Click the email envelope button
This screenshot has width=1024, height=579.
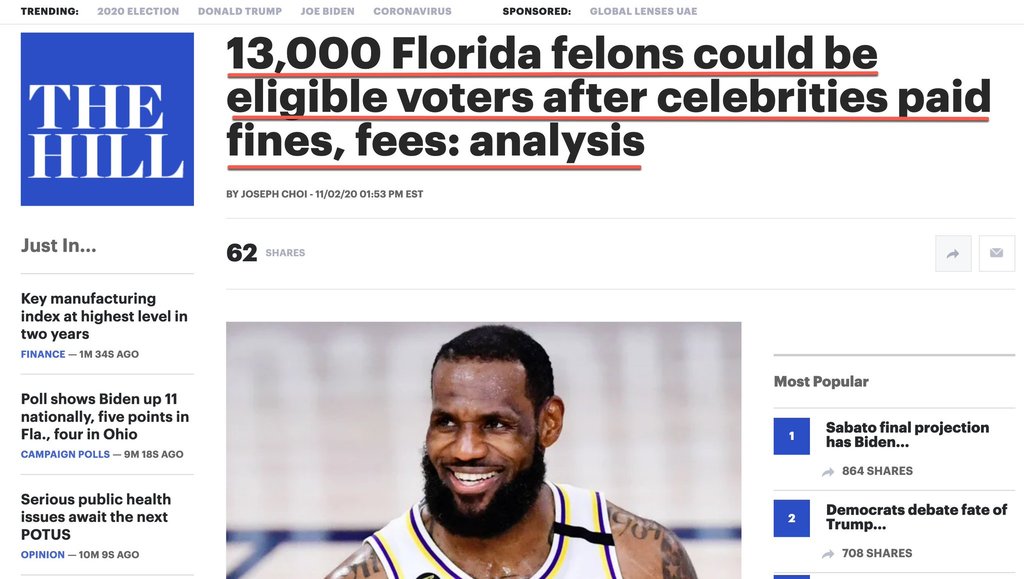pos(997,253)
